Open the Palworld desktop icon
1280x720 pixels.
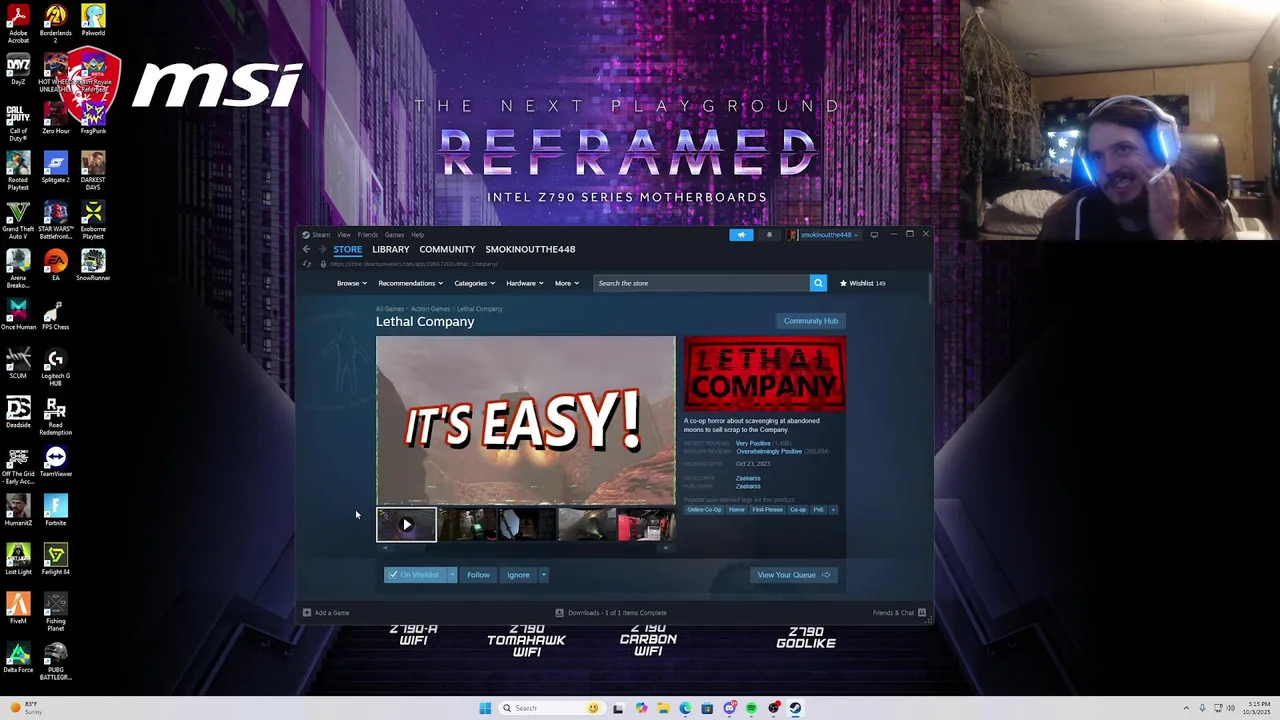[x=93, y=20]
